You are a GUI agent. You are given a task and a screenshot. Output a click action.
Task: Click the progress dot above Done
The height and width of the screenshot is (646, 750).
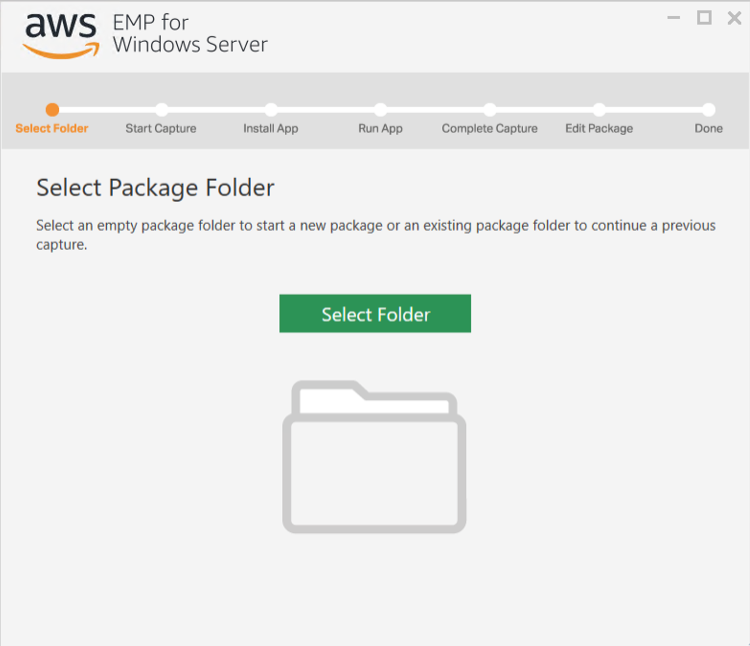pos(709,109)
